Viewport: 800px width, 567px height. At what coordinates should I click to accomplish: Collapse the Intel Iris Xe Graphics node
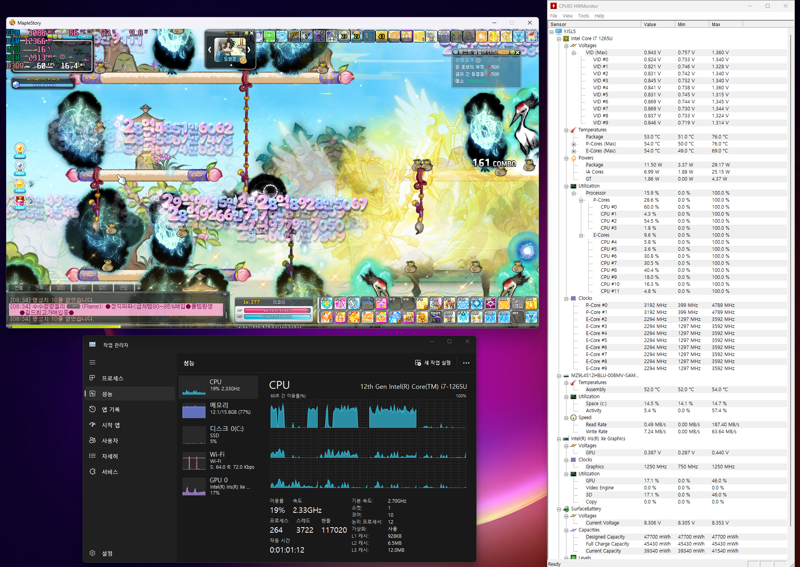[559, 438]
